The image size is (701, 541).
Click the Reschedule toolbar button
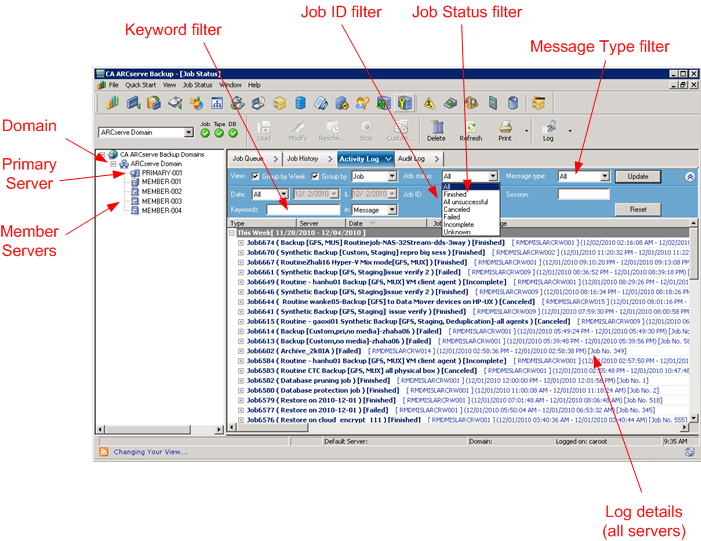pos(332,131)
